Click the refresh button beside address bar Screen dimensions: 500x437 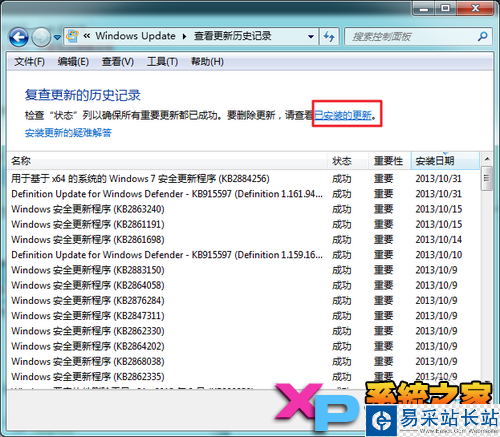pos(329,36)
